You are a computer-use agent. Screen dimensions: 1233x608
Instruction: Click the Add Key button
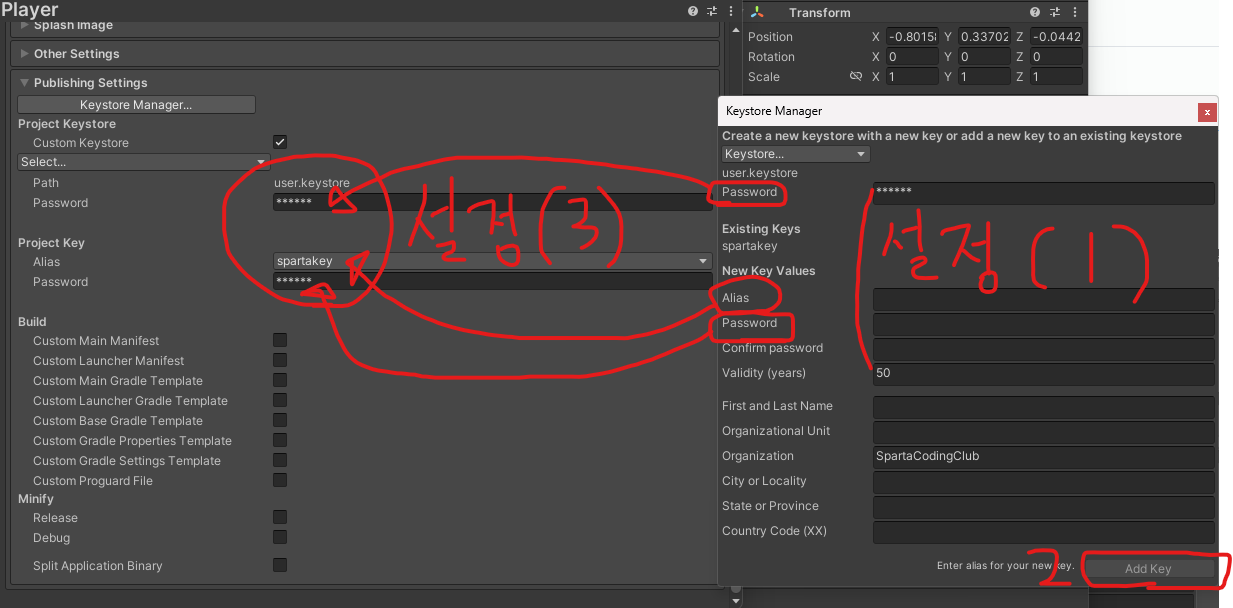point(1148,569)
